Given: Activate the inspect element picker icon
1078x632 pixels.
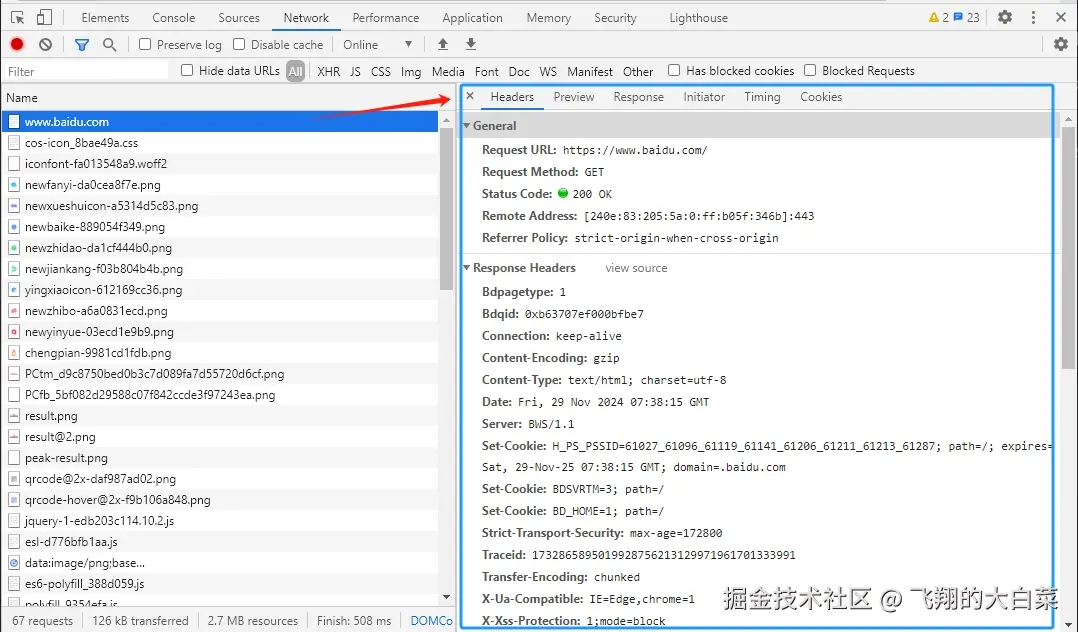Looking at the screenshot, I should click(18, 18).
